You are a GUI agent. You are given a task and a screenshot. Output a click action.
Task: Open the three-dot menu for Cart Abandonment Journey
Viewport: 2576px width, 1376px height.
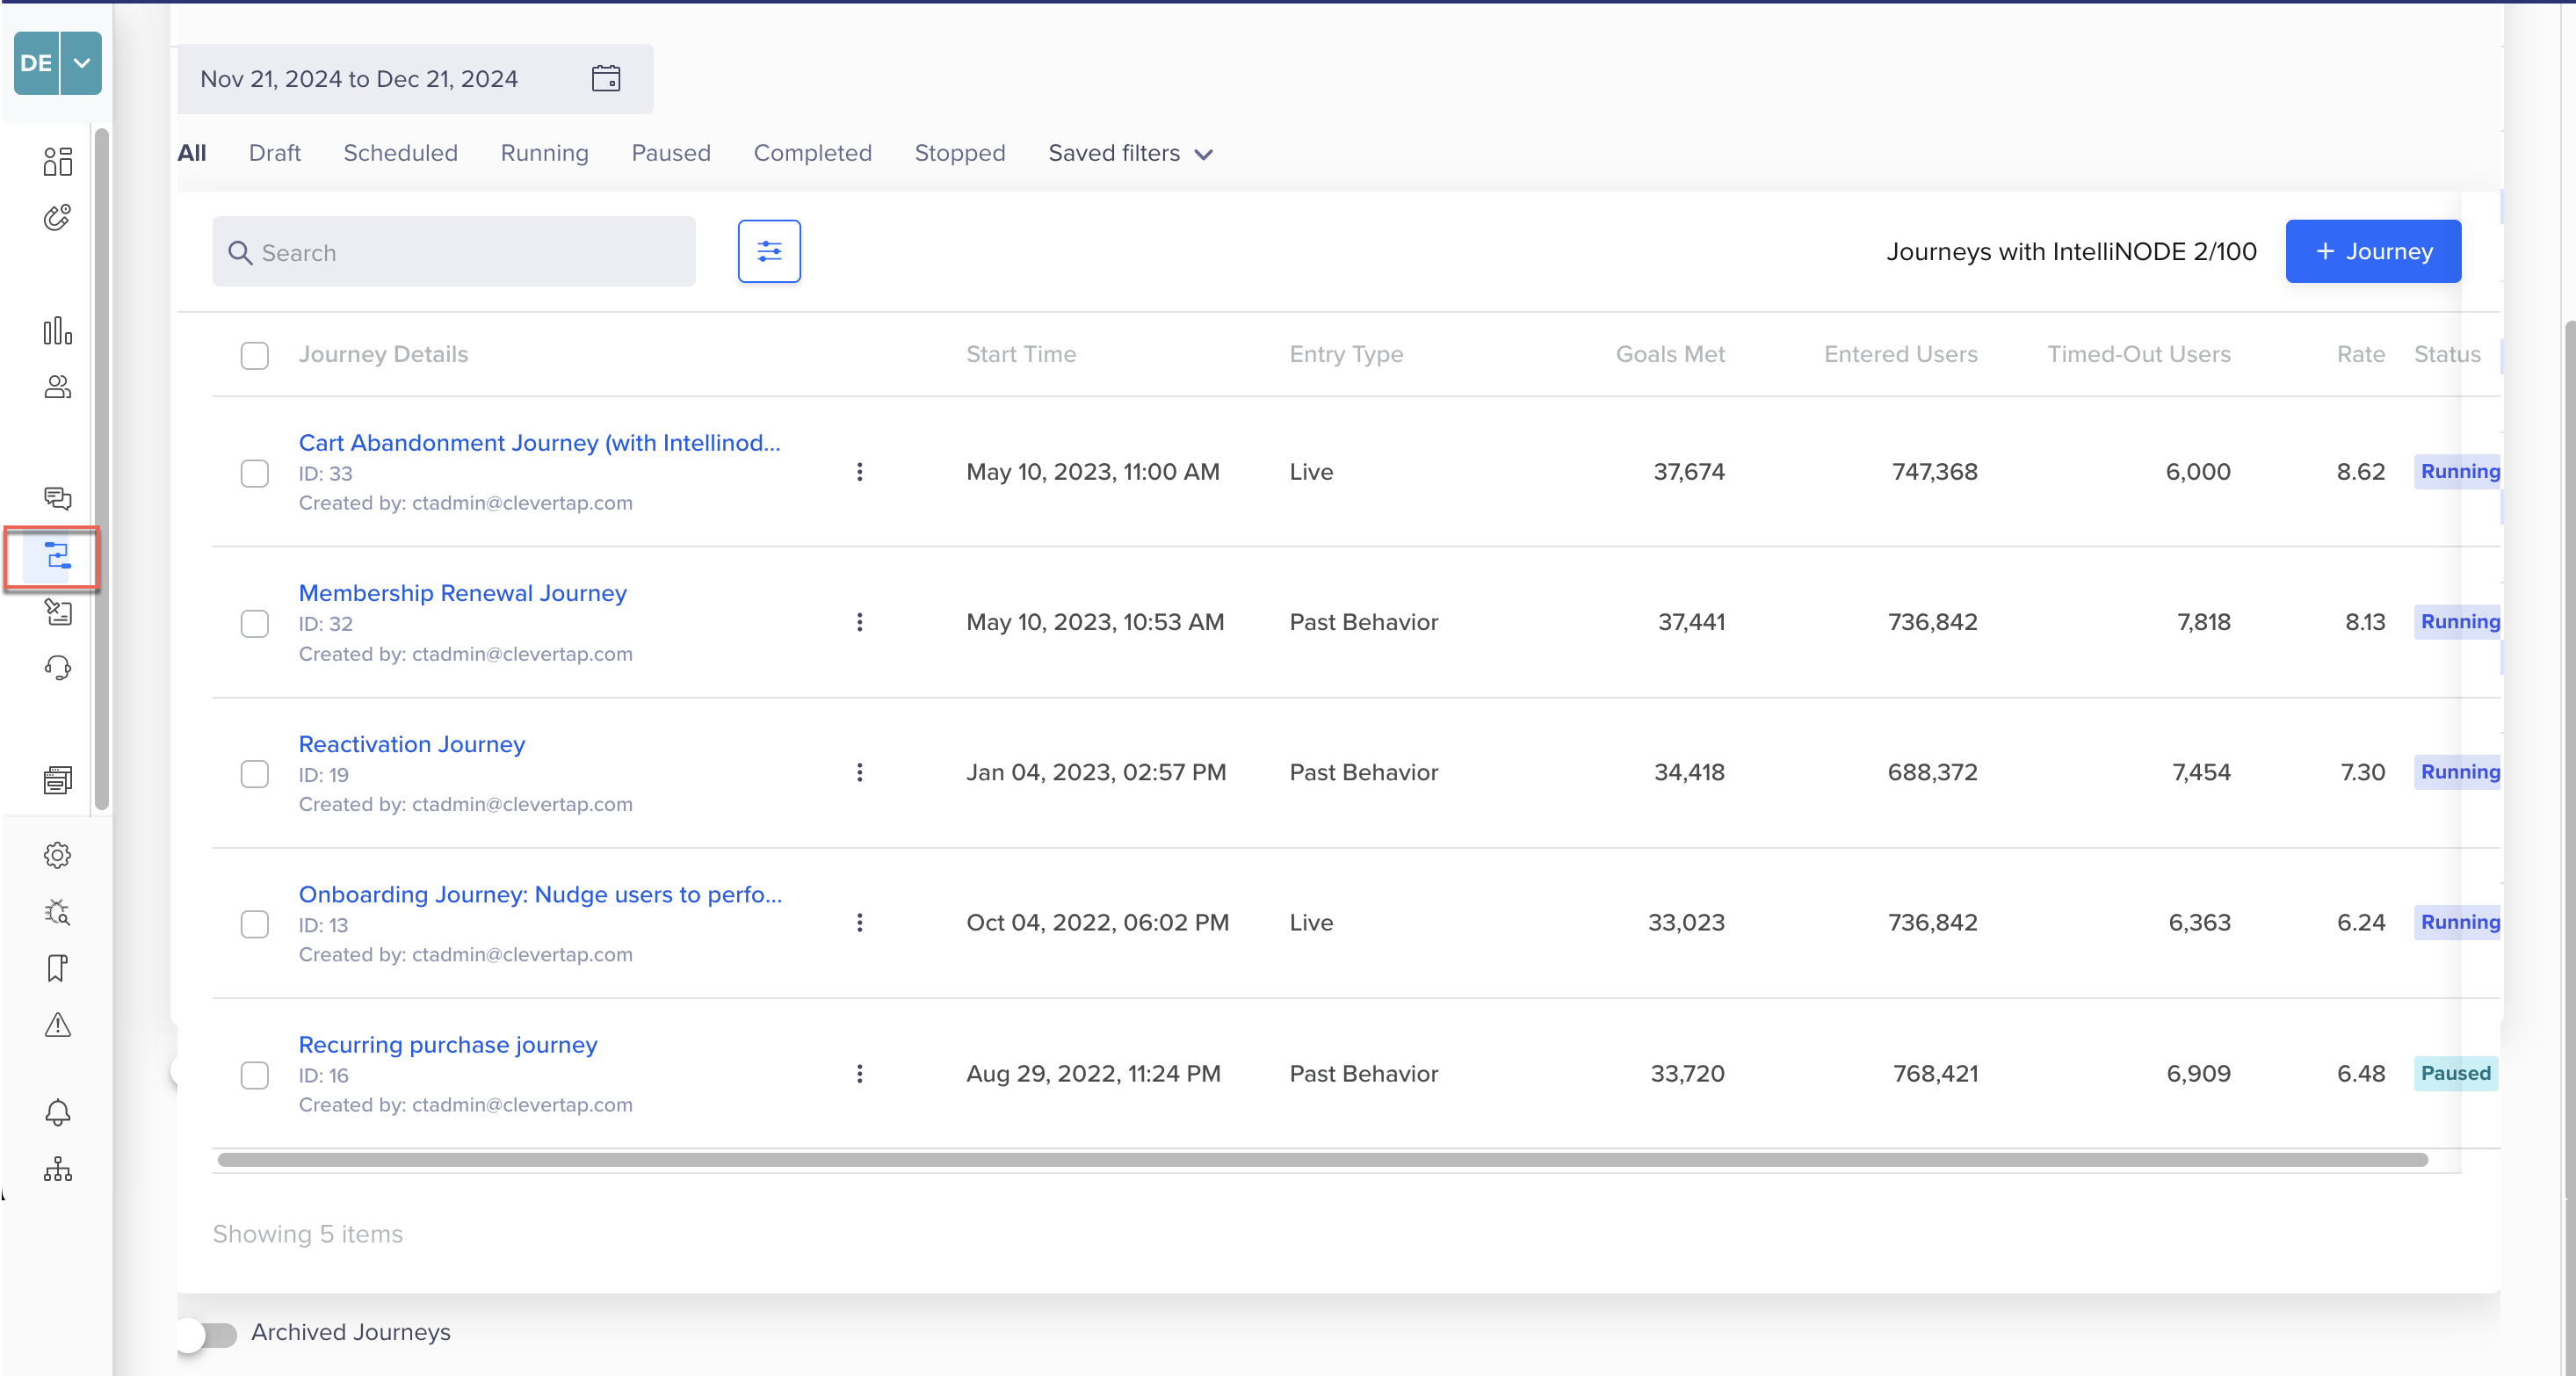[860, 472]
